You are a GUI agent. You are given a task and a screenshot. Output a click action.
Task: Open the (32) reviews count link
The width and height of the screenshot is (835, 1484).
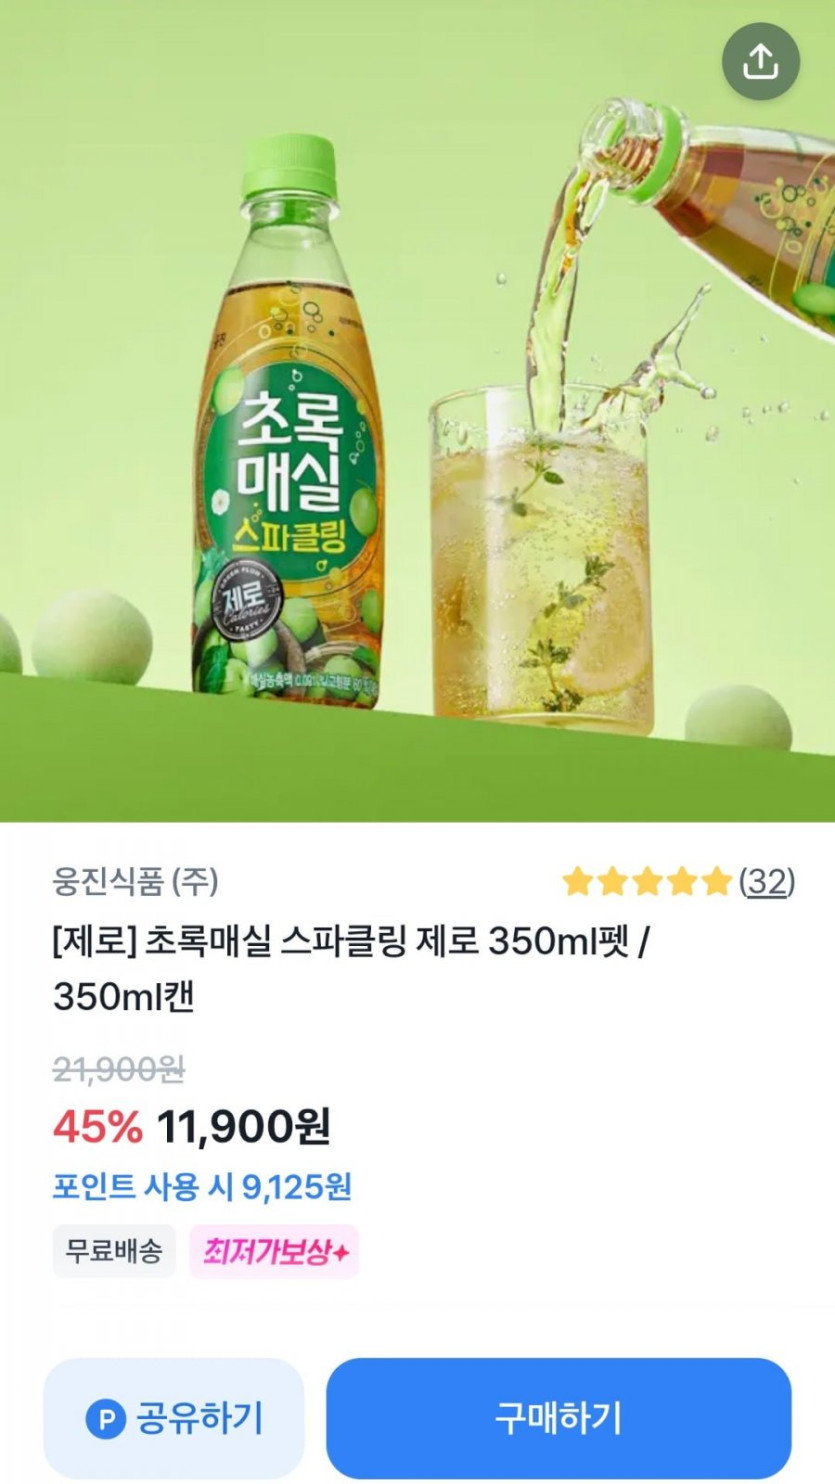pos(767,881)
